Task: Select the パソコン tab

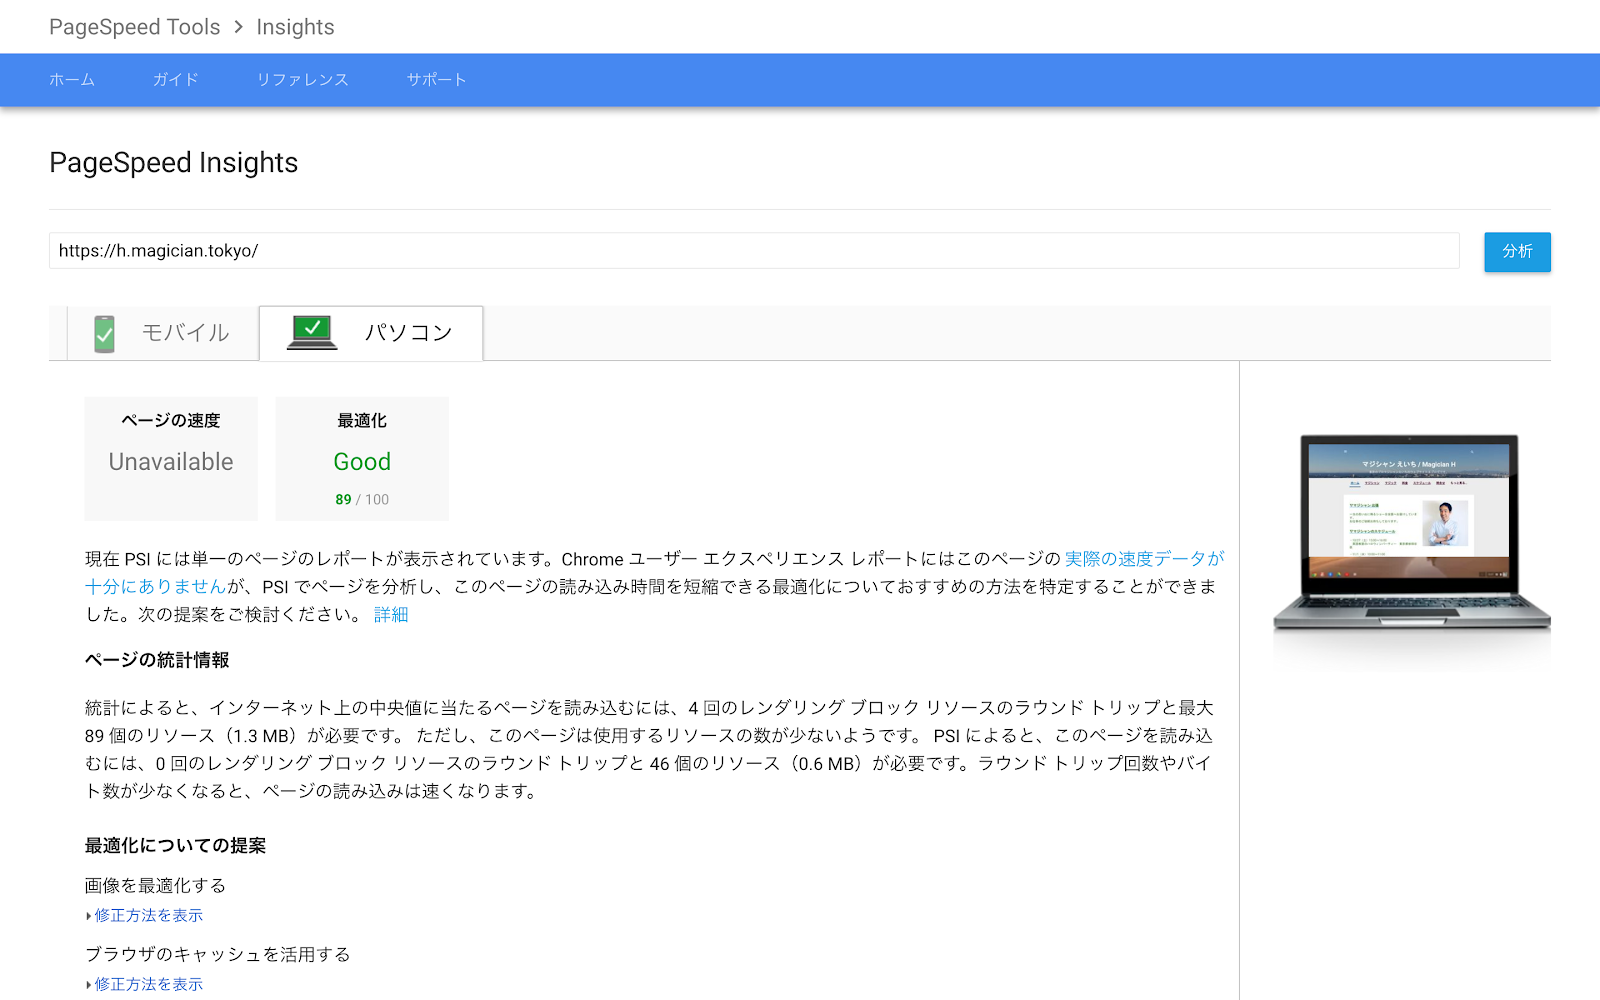Action: pos(371,333)
